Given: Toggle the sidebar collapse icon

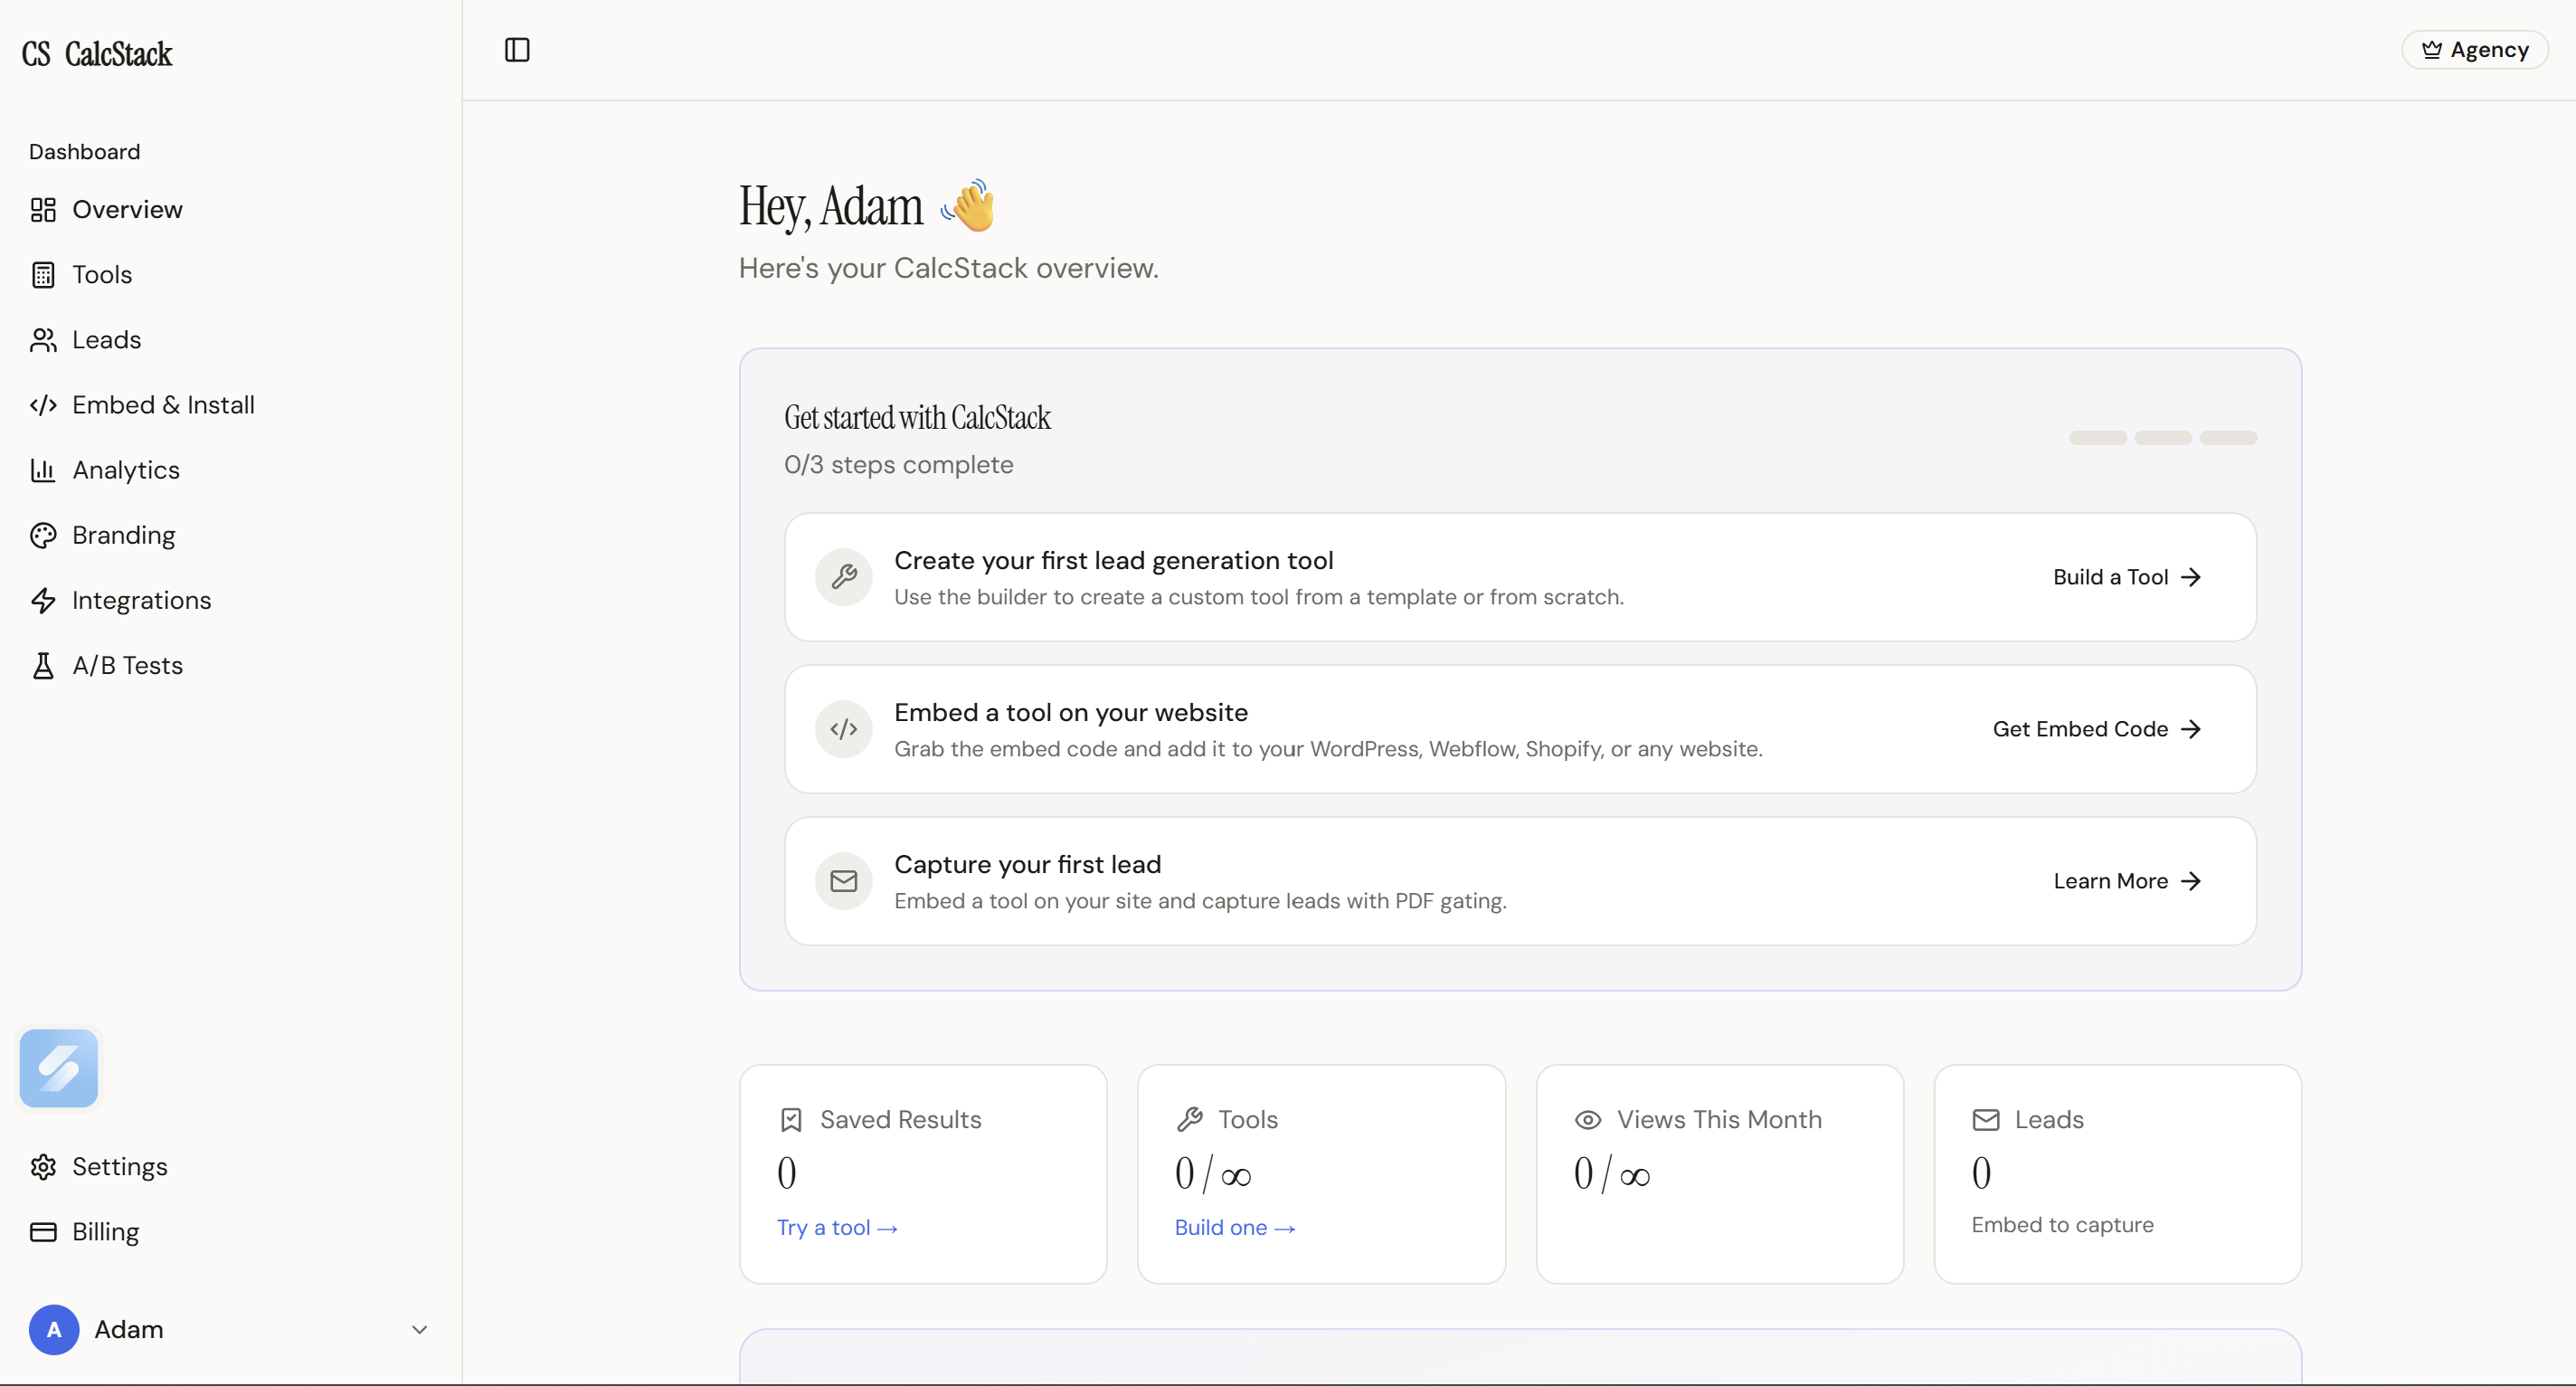Looking at the screenshot, I should 517,50.
